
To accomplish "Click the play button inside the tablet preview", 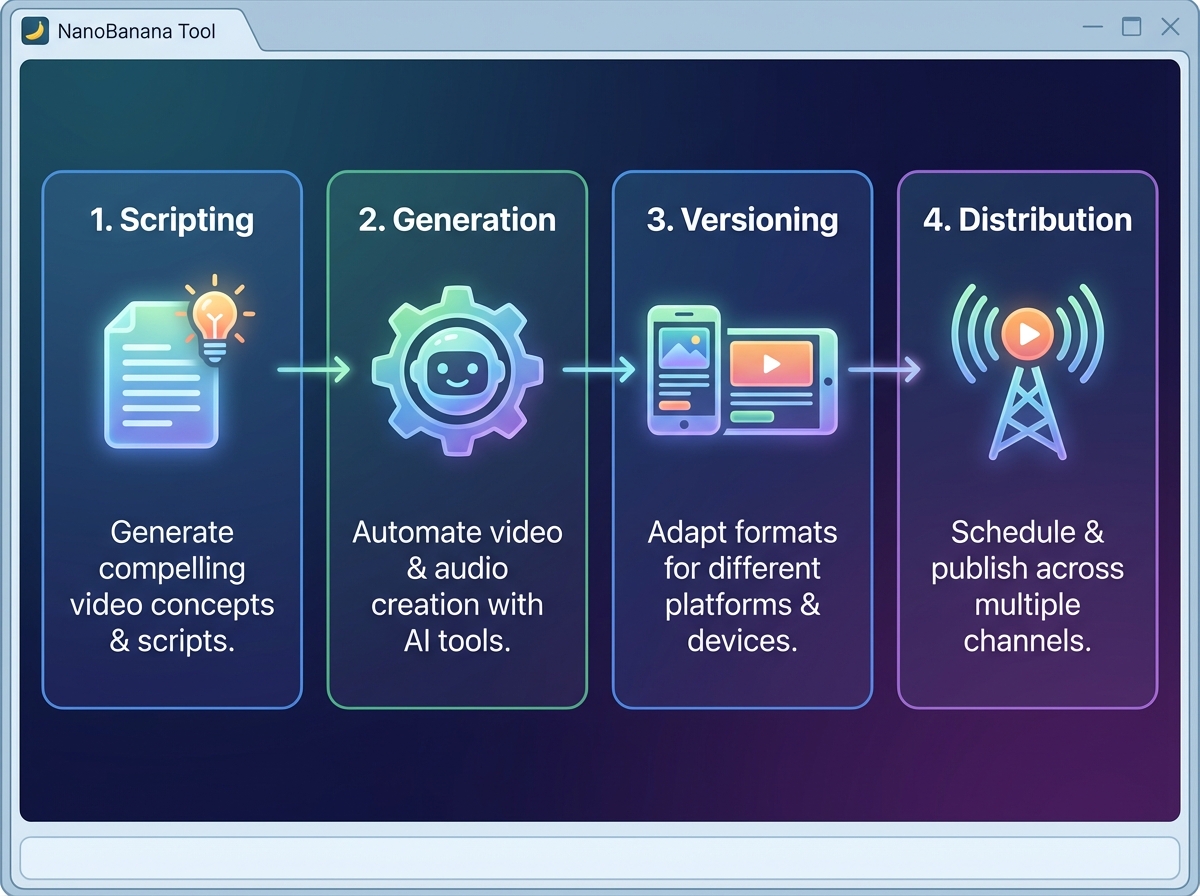I will pos(772,364).
